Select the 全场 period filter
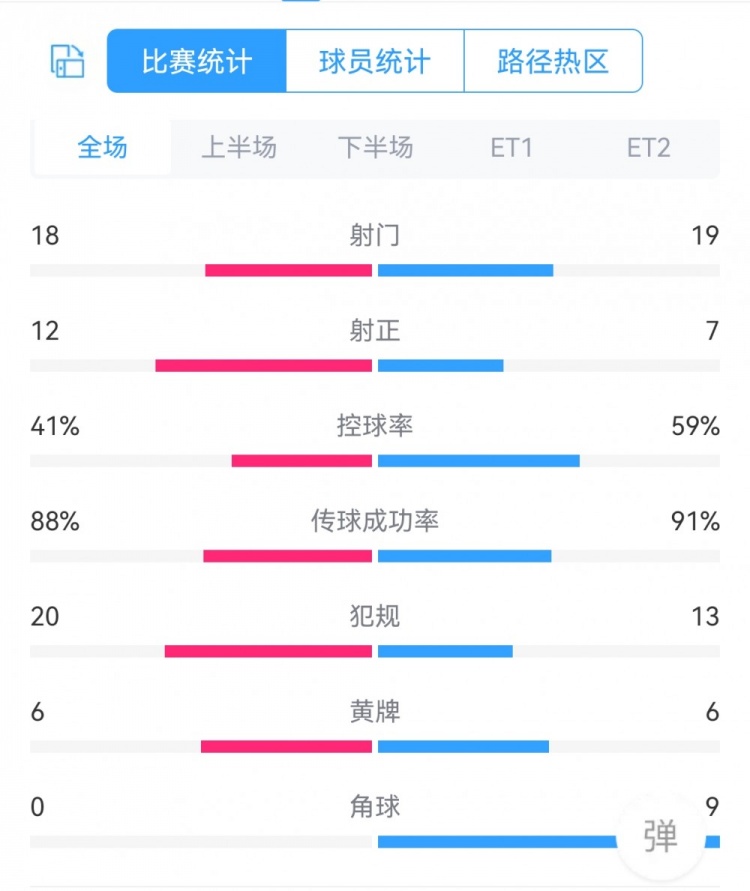 tap(102, 149)
